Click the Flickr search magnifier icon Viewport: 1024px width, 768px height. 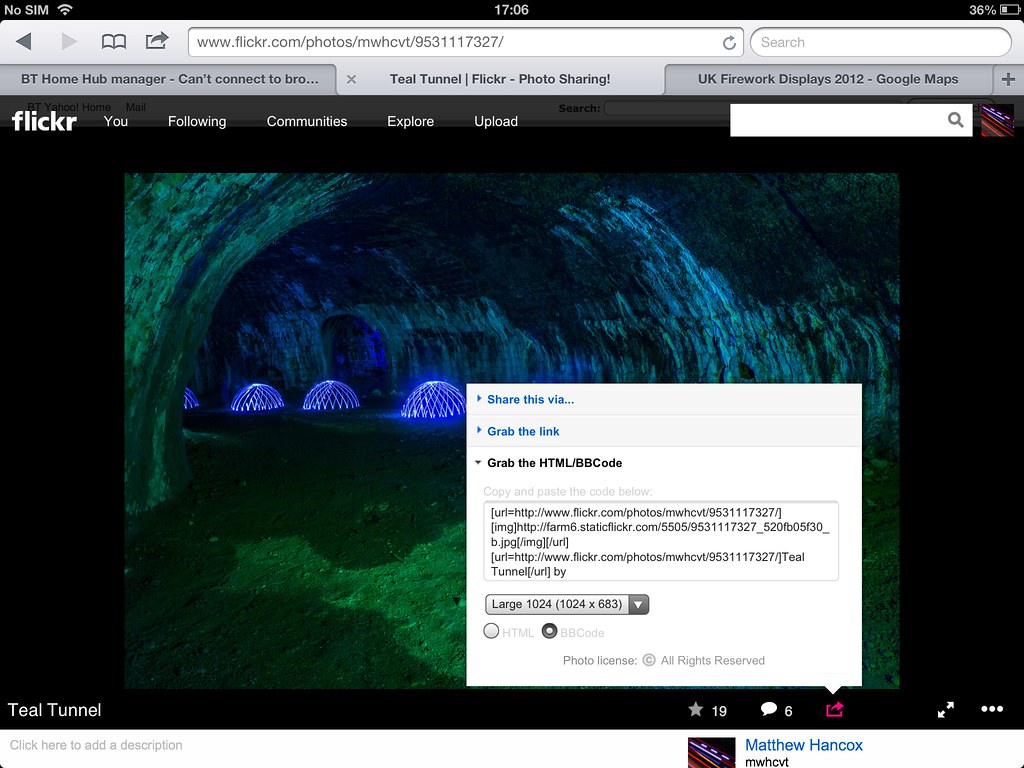[x=956, y=120]
